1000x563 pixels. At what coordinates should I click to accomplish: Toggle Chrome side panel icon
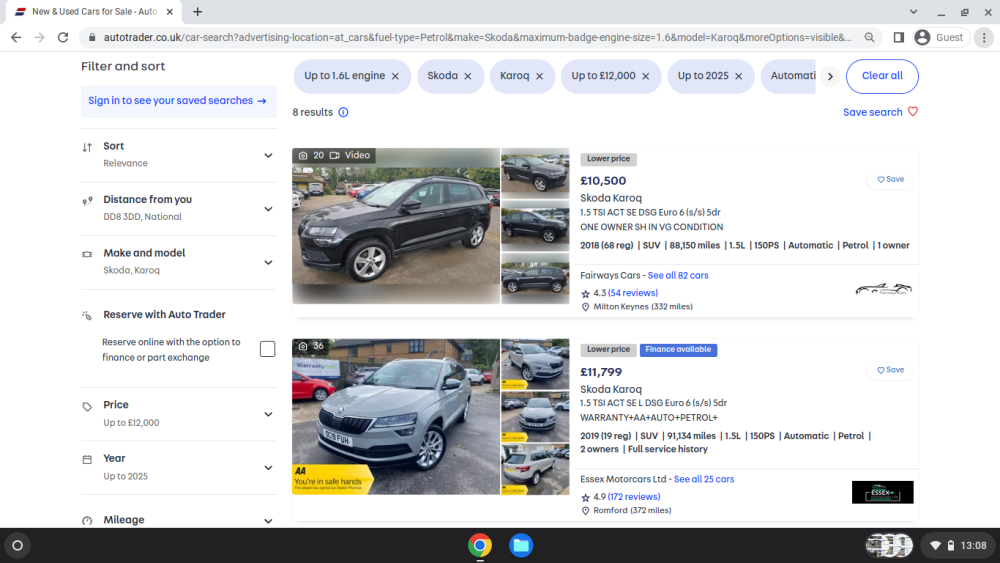898,38
